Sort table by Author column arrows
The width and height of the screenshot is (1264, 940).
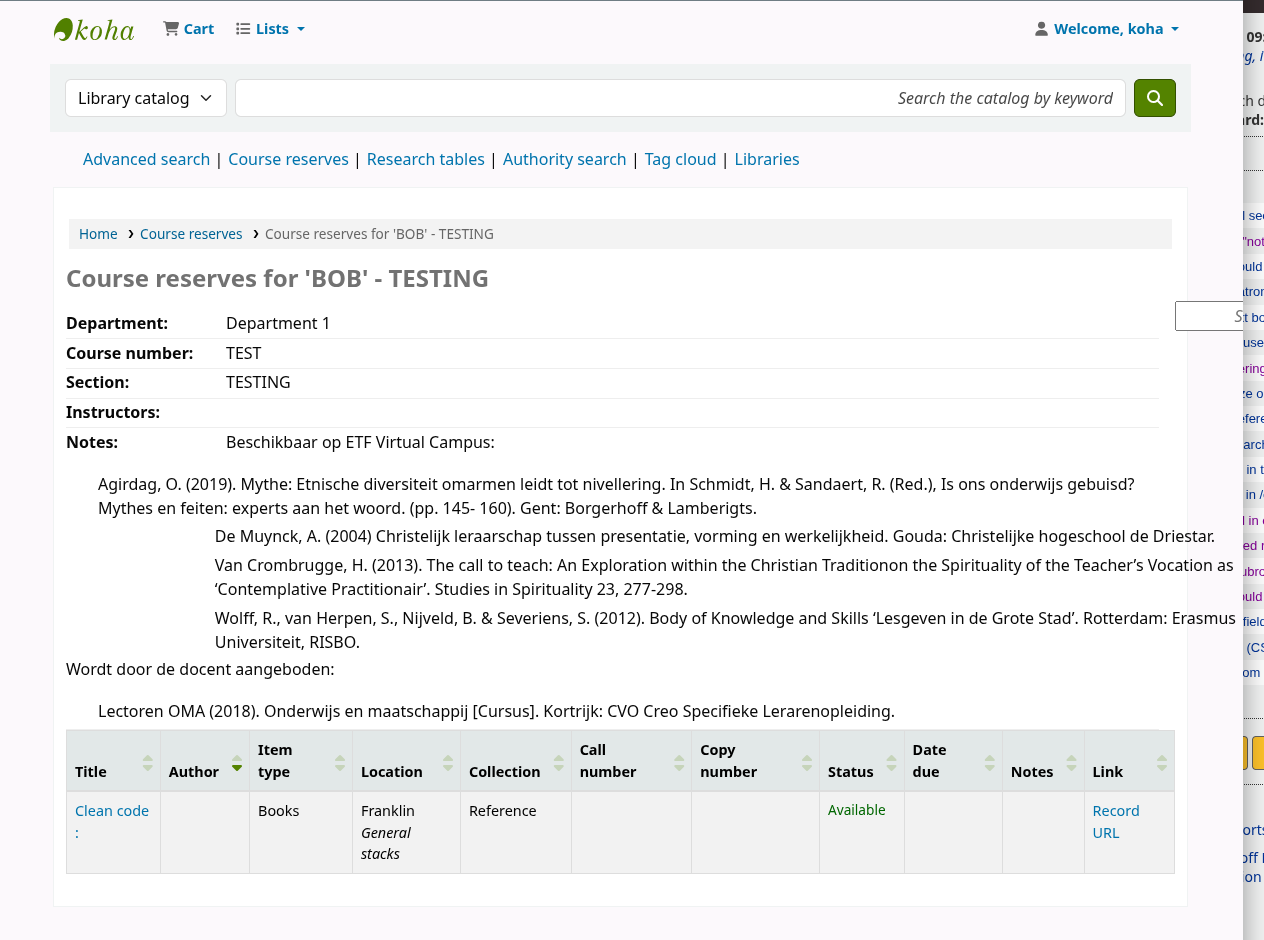point(236,762)
